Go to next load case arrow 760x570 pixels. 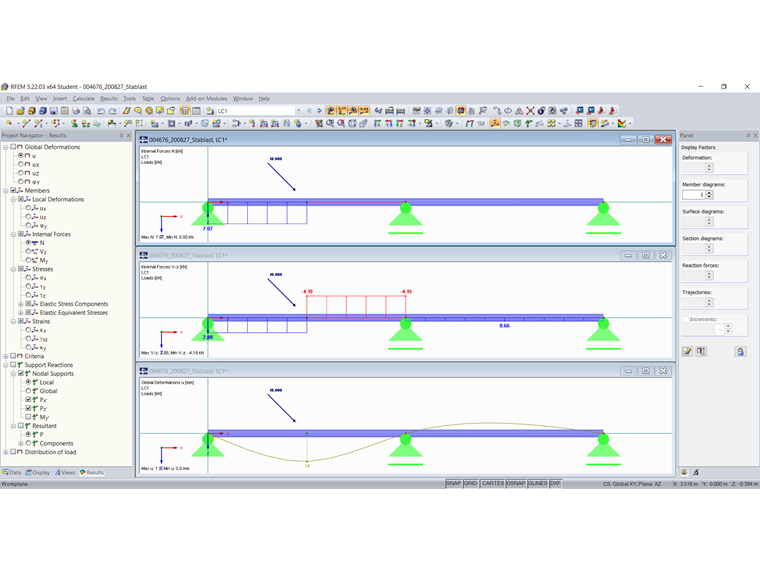319,111
